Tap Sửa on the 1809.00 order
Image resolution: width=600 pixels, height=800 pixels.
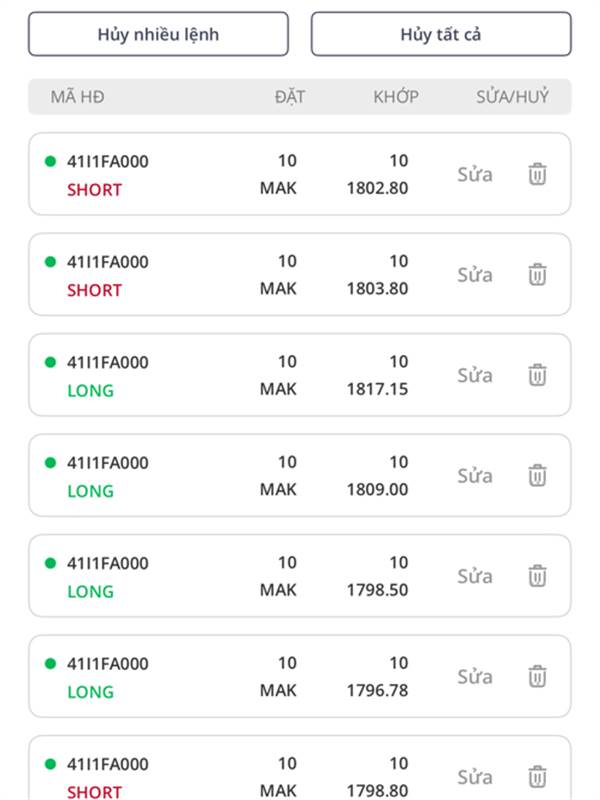(x=475, y=475)
